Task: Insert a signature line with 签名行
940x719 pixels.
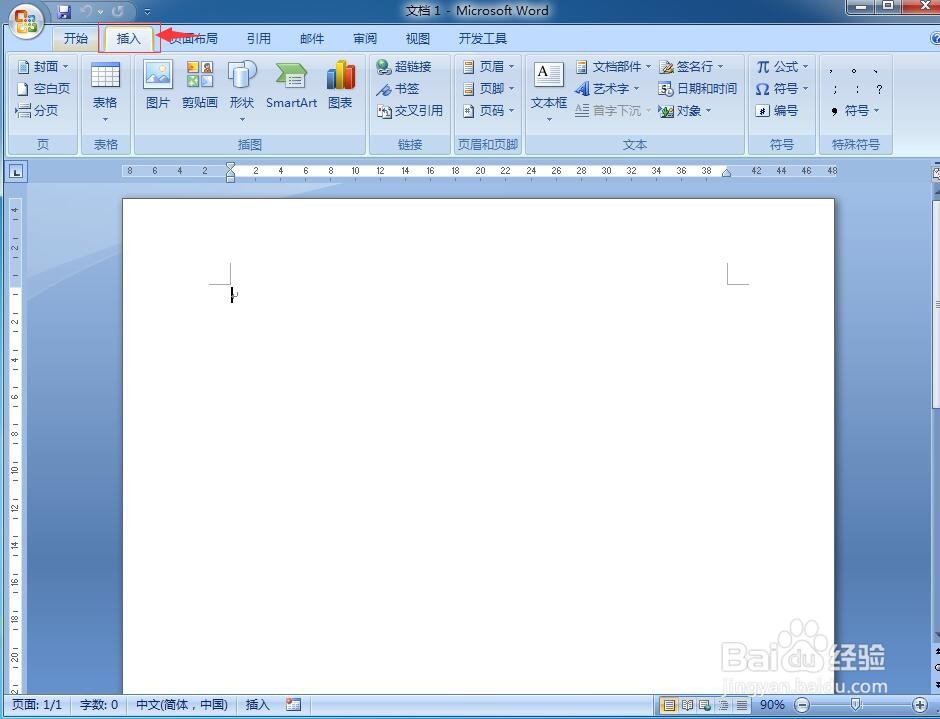Action: pos(691,66)
